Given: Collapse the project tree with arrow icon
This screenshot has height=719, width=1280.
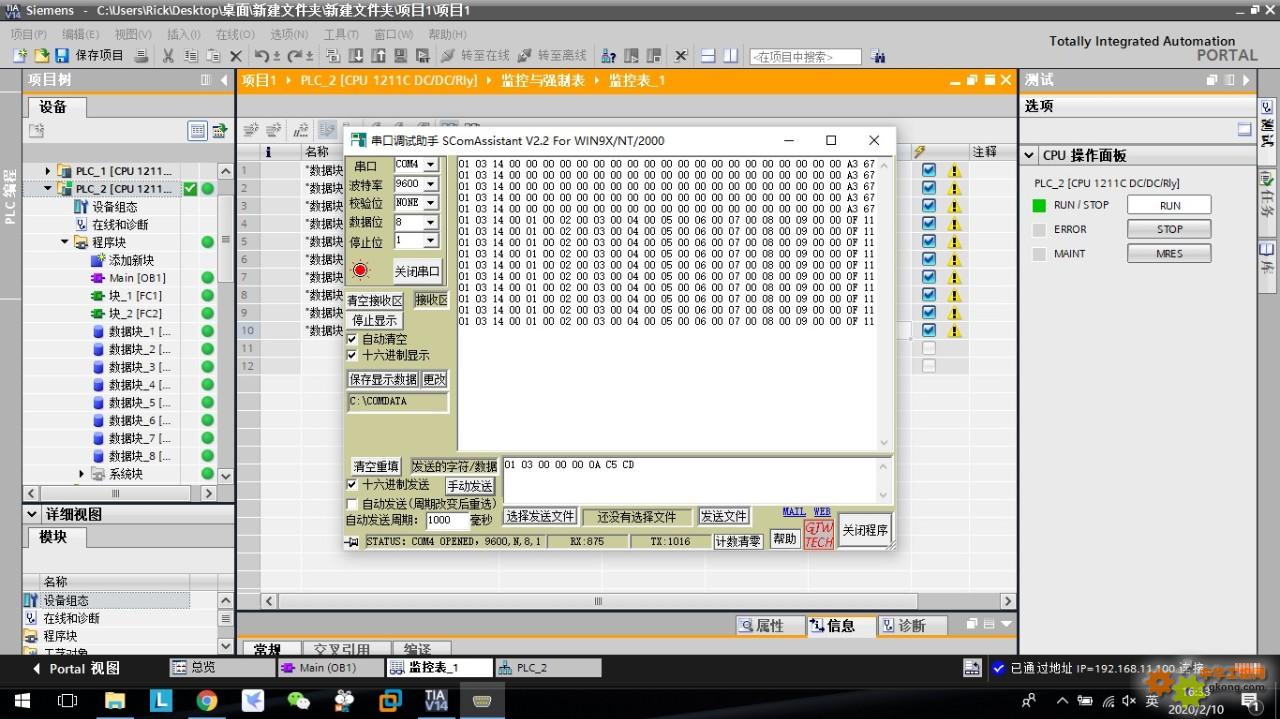Looking at the screenshot, I should coord(224,80).
